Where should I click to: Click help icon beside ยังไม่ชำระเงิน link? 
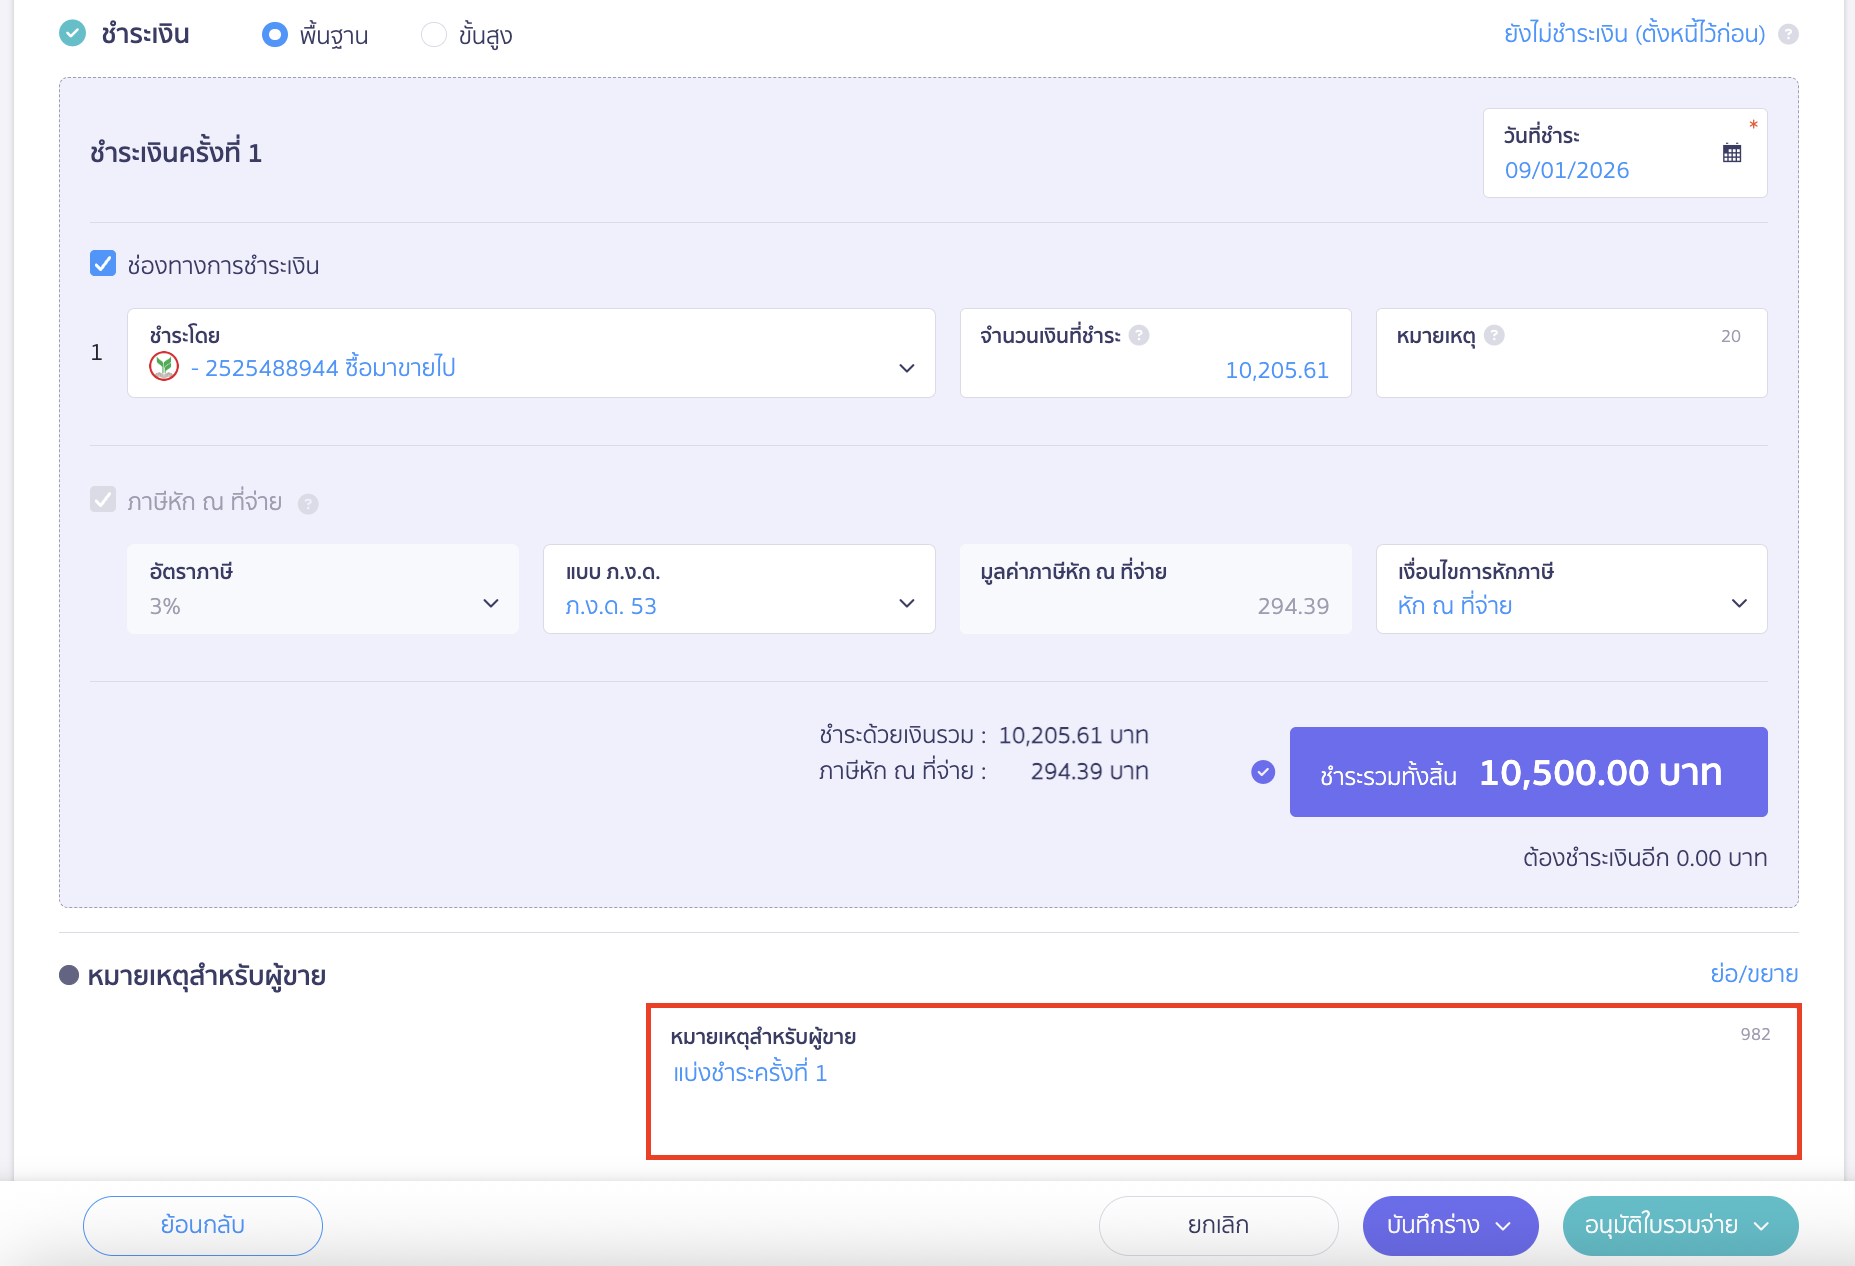[x=1789, y=35]
